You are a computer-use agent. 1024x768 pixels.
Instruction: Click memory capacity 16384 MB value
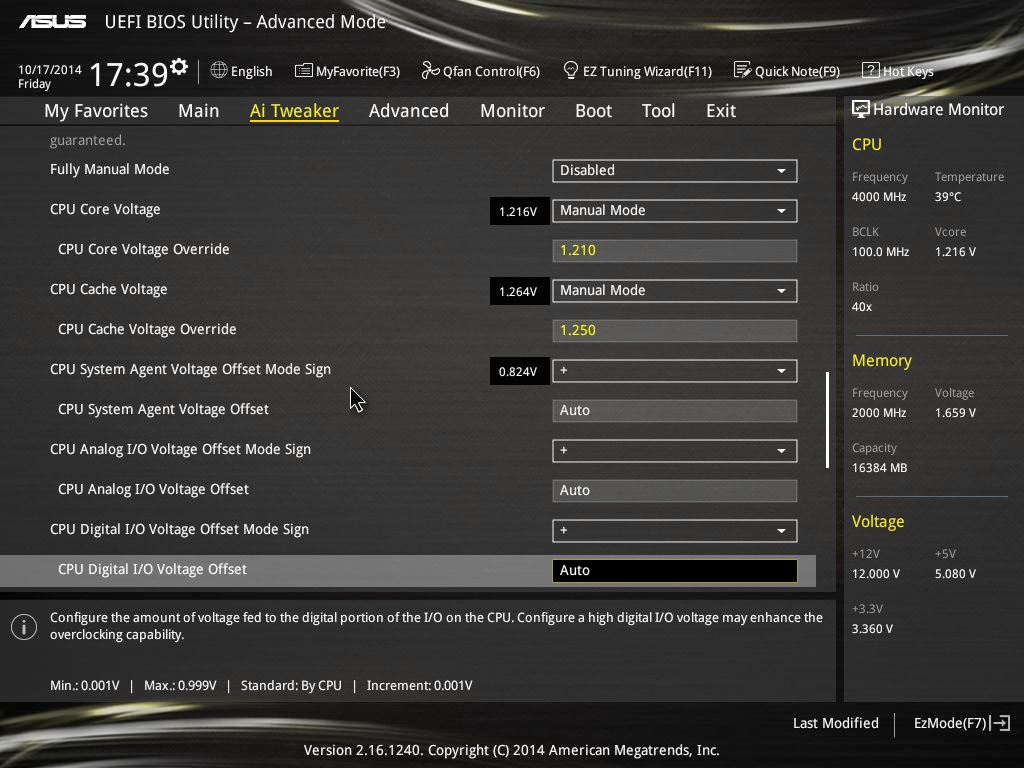pyautogui.click(x=879, y=468)
